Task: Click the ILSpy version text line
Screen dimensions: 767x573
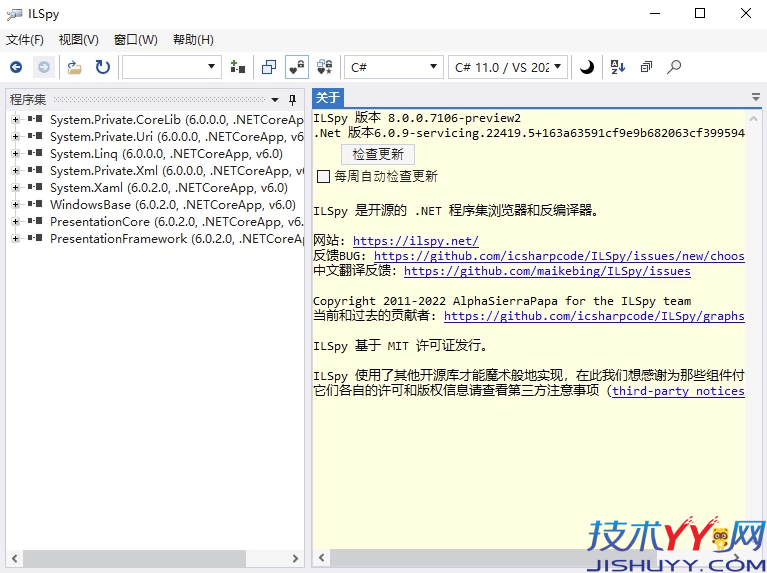Action: 417,118
